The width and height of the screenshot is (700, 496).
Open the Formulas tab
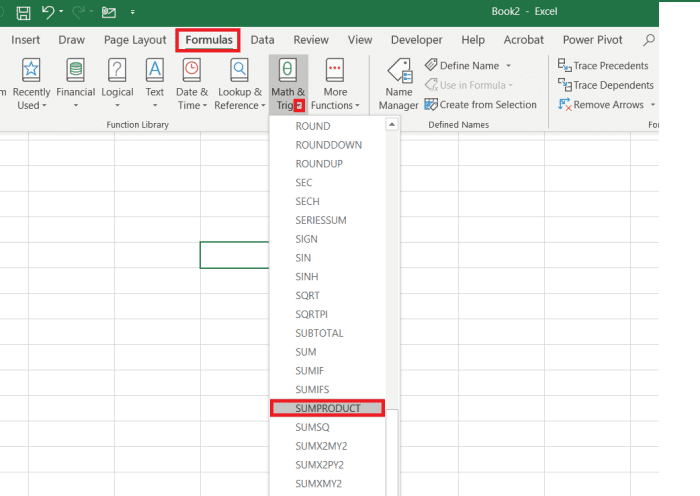point(208,40)
